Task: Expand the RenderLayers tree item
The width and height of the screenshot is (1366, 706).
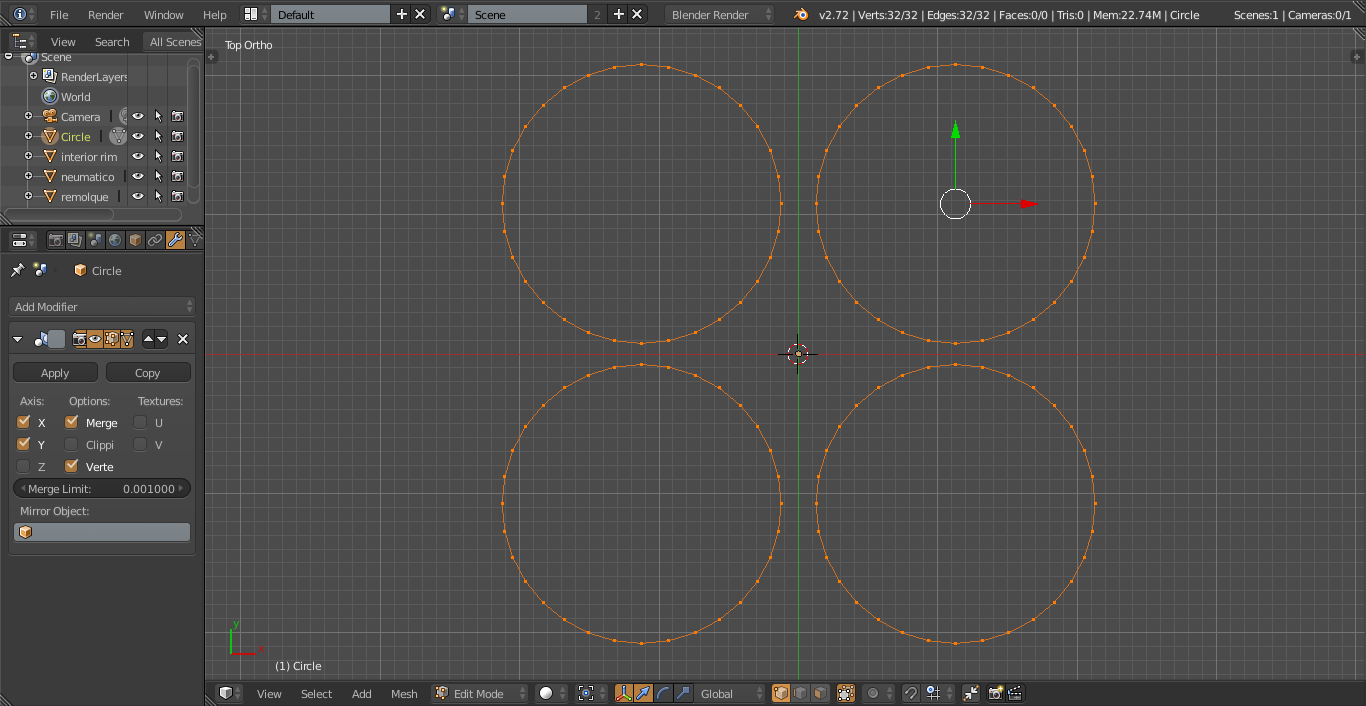Action: [x=33, y=76]
